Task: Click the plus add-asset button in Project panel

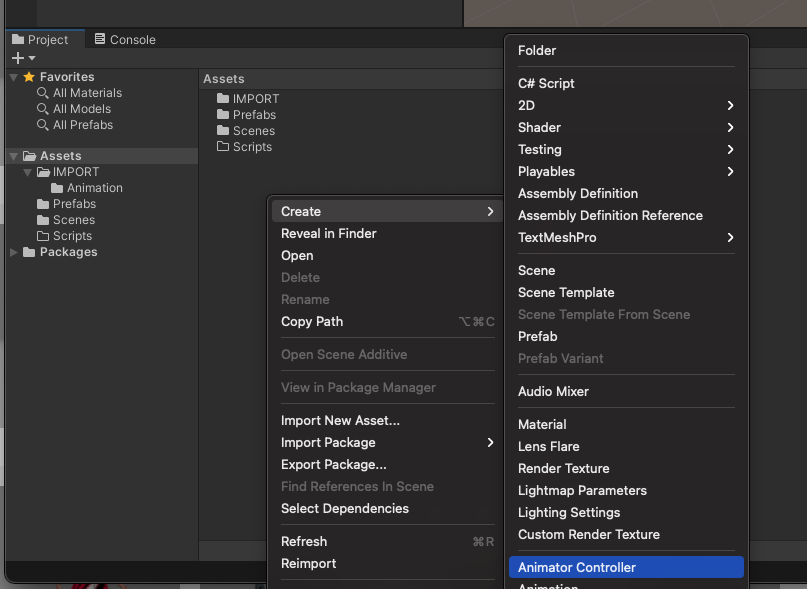Action: (17, 59)
